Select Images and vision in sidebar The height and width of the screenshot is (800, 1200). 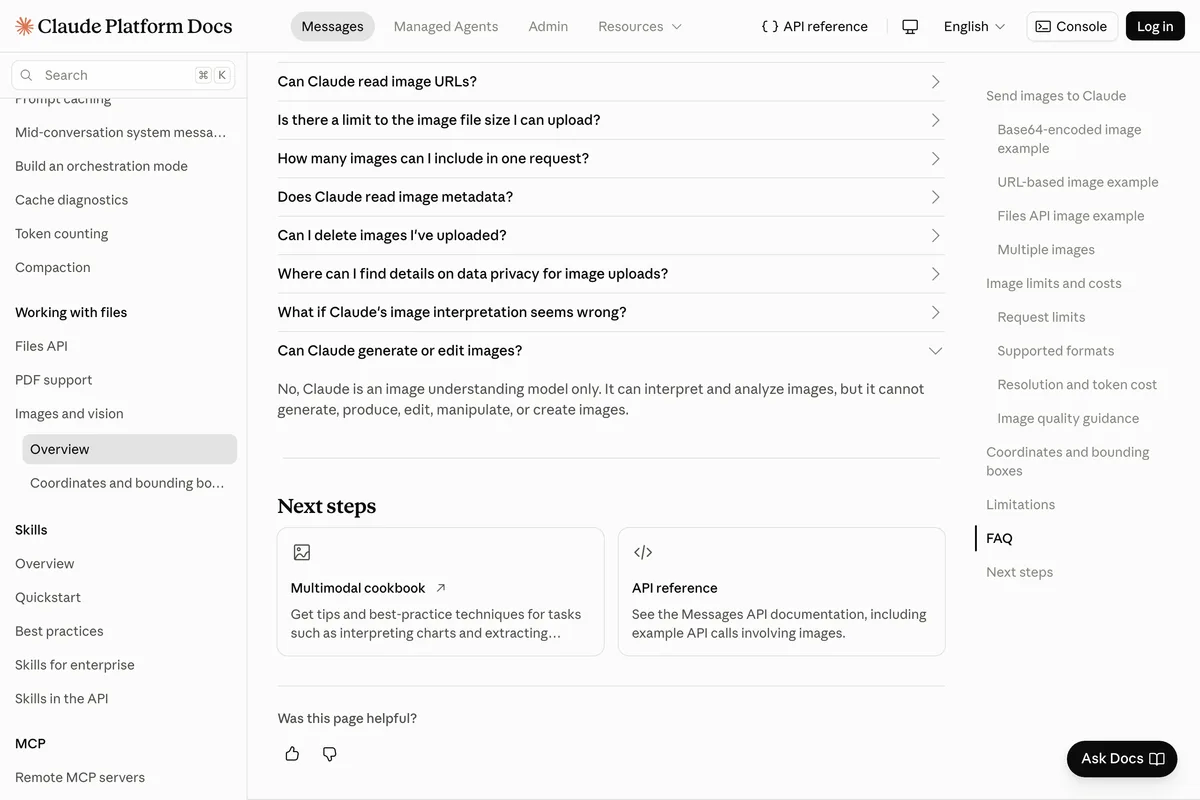pyautogui.click(x=69, y=414)
